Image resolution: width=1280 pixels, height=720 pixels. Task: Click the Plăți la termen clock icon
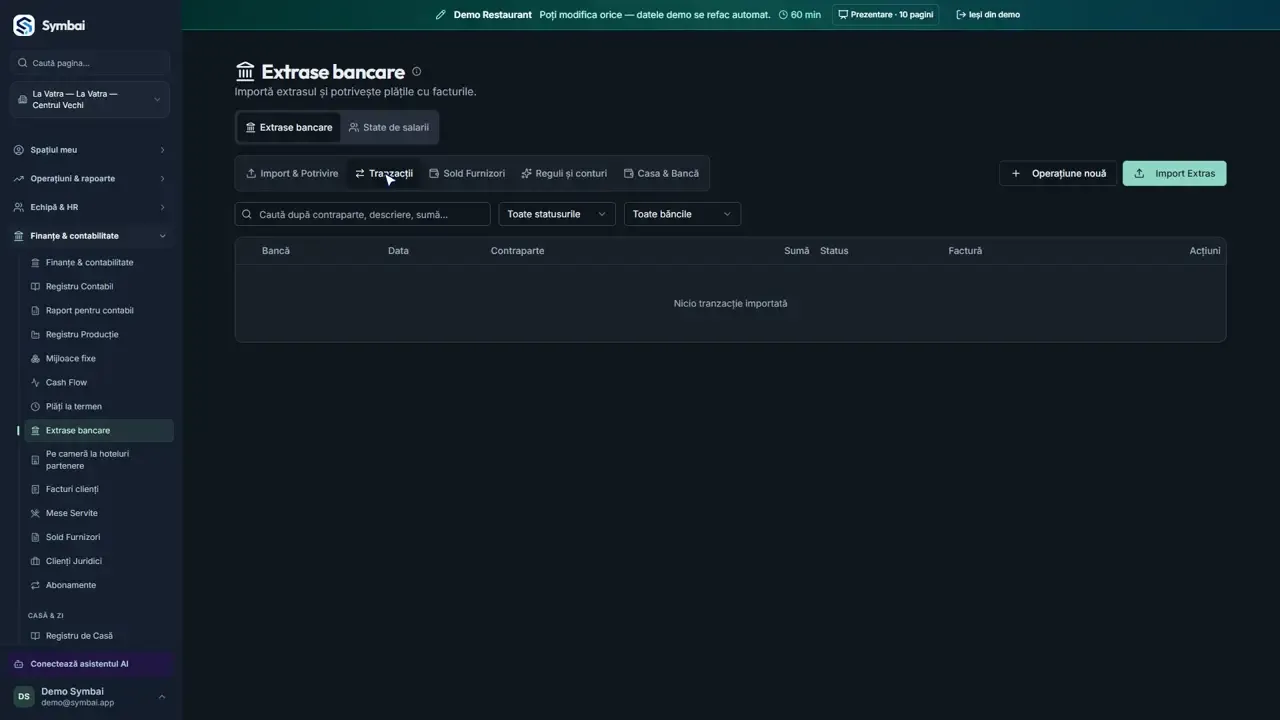(36, 407)
